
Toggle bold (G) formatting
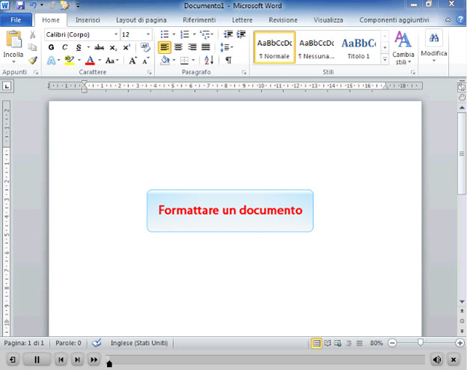click(x=51, y=47)
